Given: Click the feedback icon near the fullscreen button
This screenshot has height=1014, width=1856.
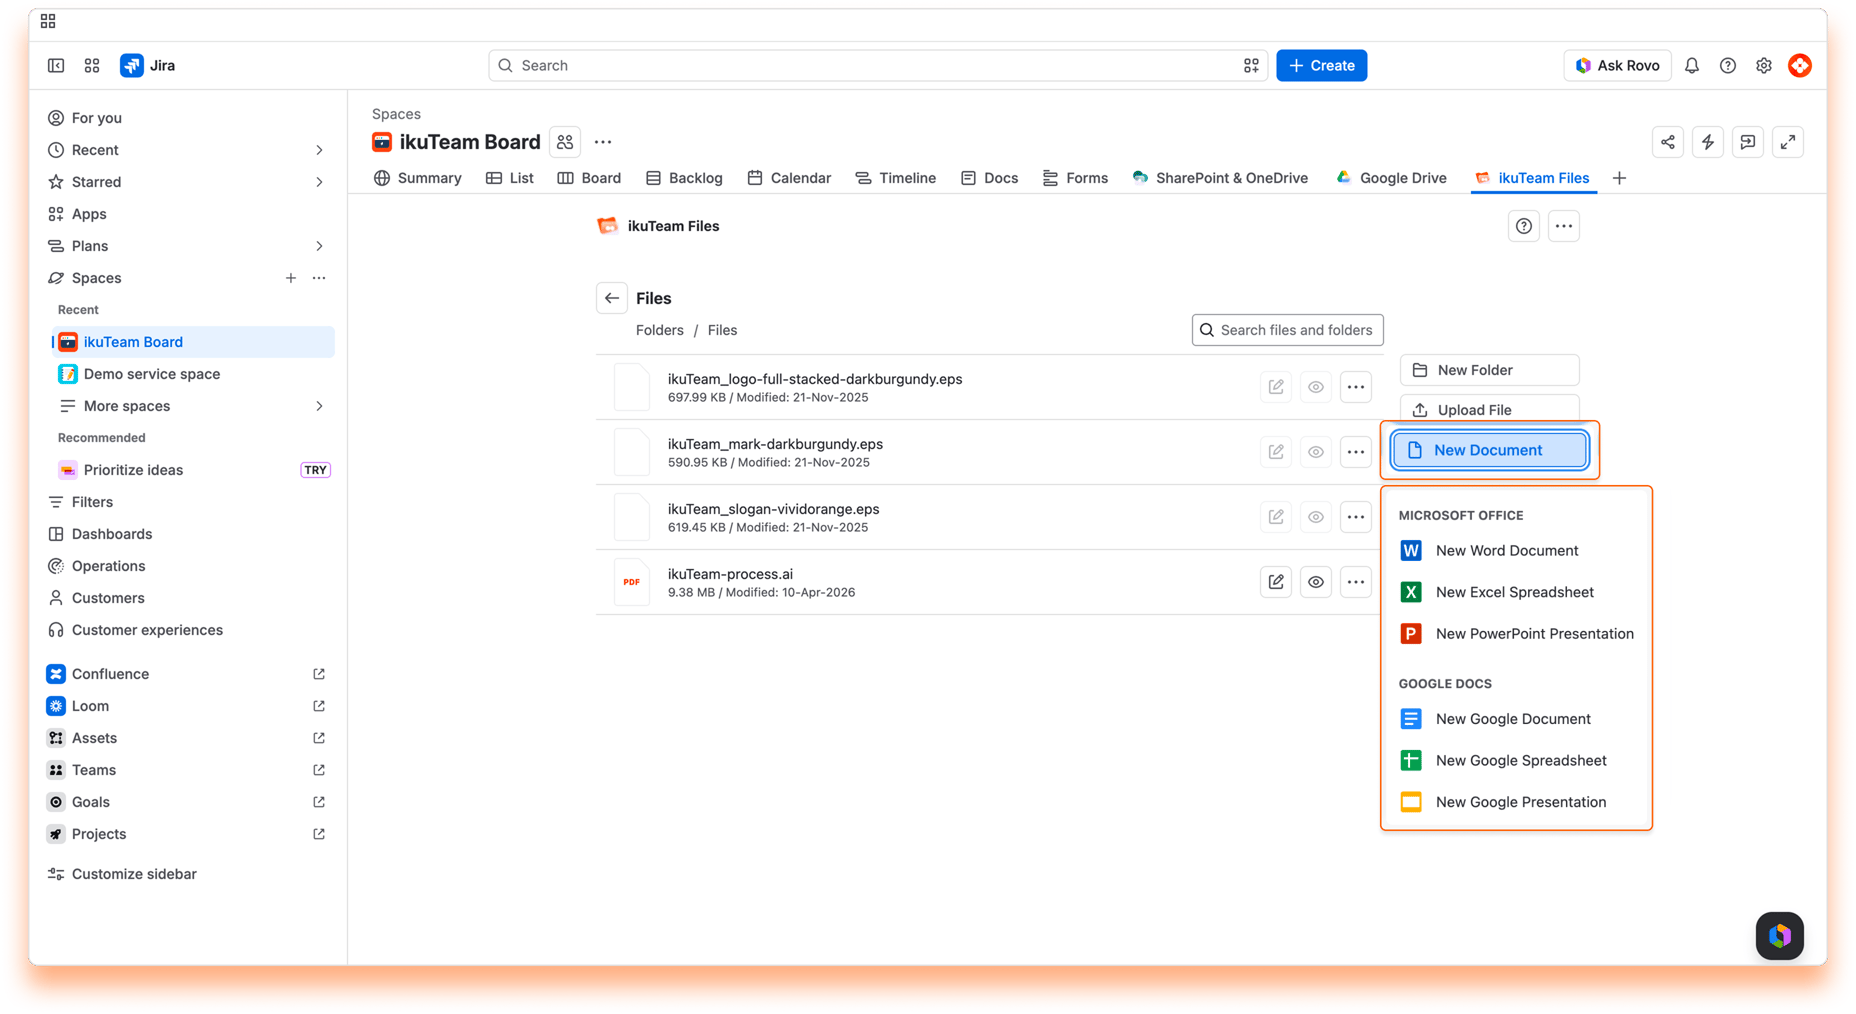Looking at the screenshot, I should click(1748, 142).
